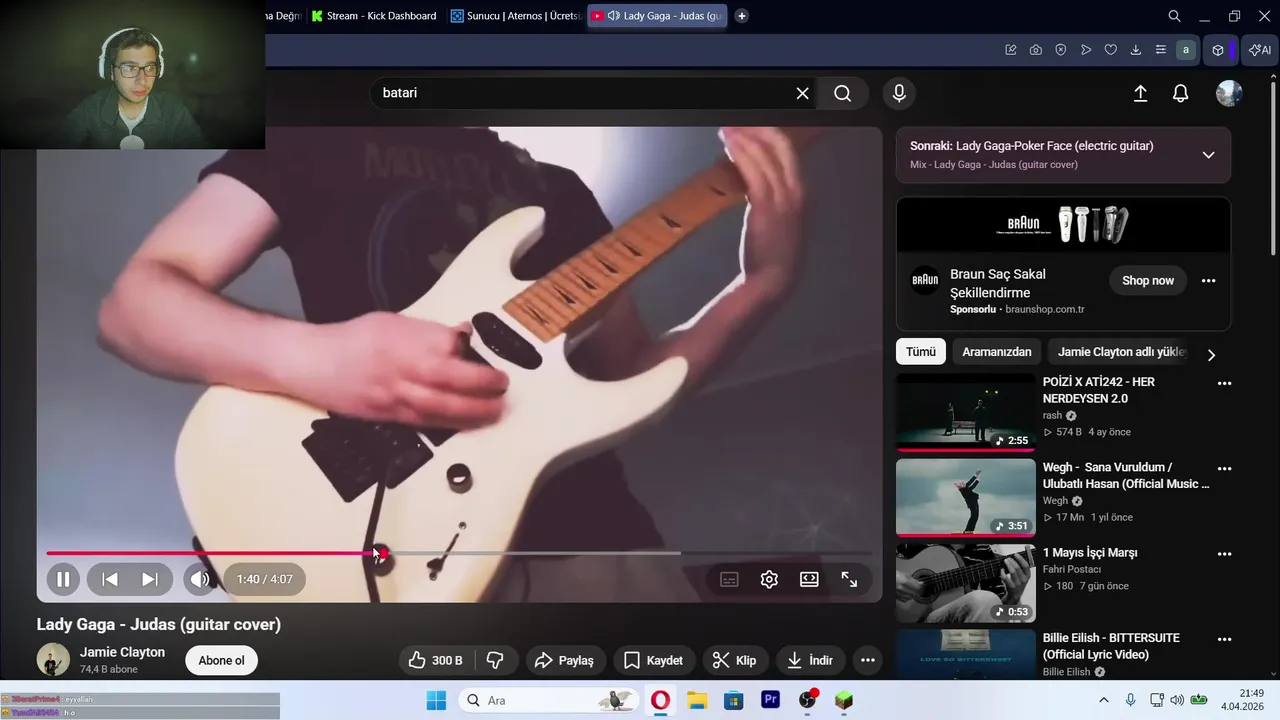Open Jamie Clayton channel name

tap(122, 652)
